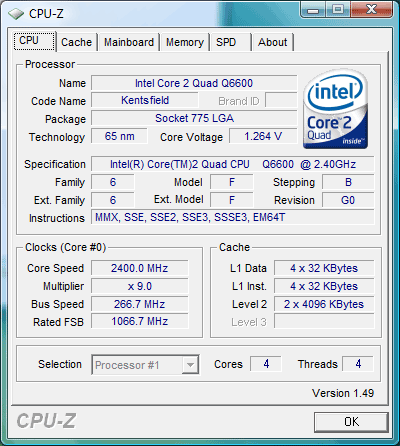The width and height of the screenshot is (400, 446).
Task: Switch to the Cache tab
Action: point(76,42)
